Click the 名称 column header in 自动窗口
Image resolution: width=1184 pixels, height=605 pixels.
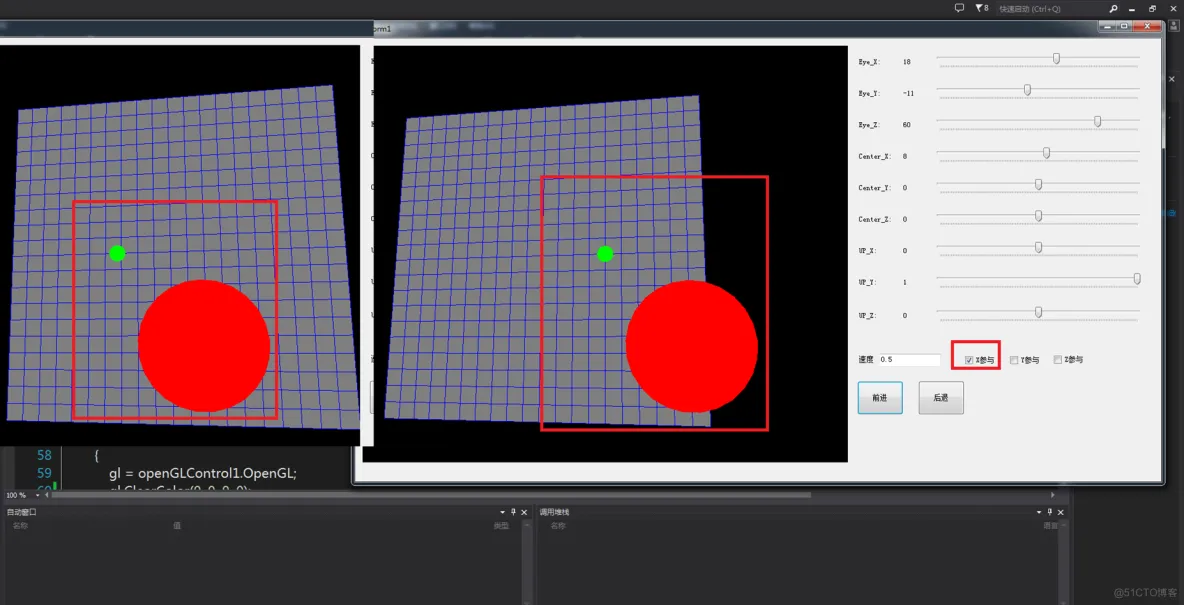coord(20,525)
